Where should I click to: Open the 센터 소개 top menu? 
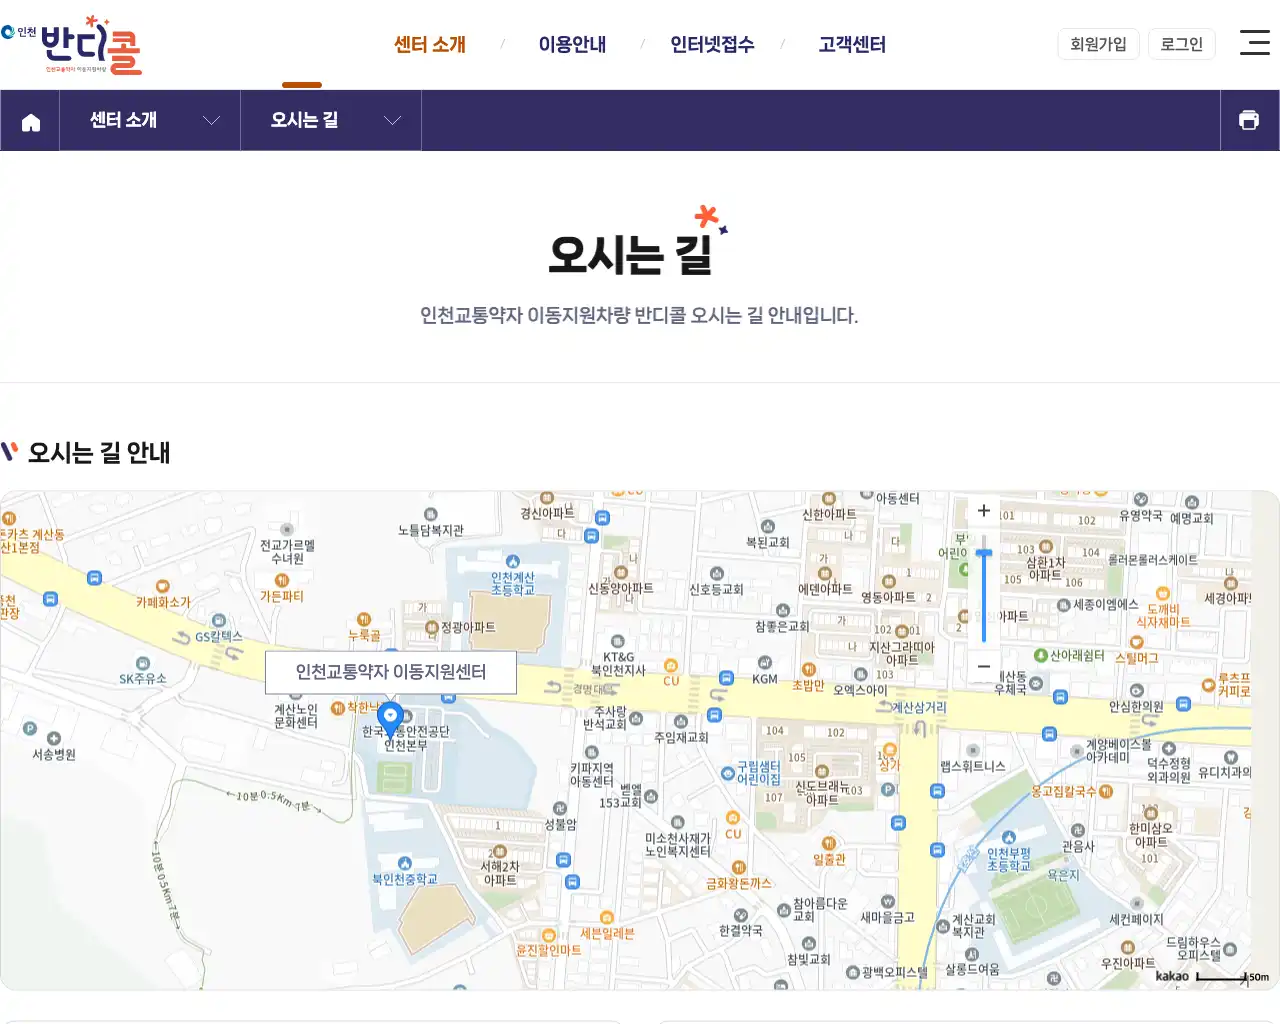pyautogui.click(x=430, y=44)
